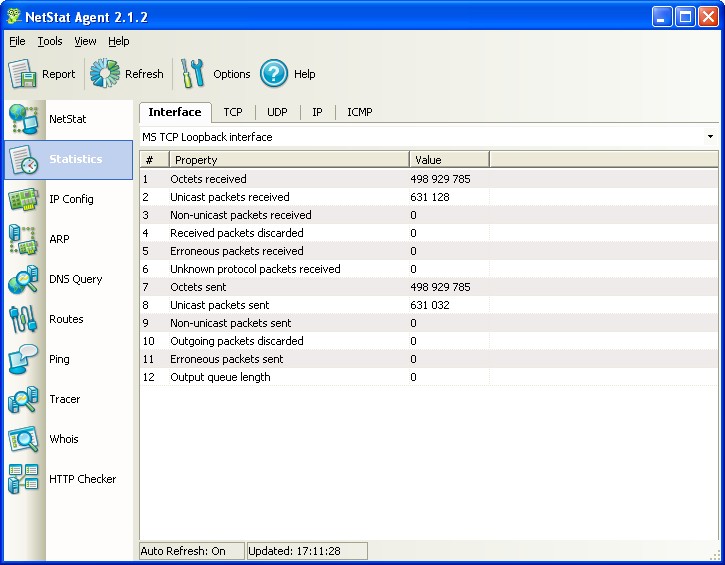
Task: Sort by the # column header
Action: pyautogui.click(x=154, y=160)
